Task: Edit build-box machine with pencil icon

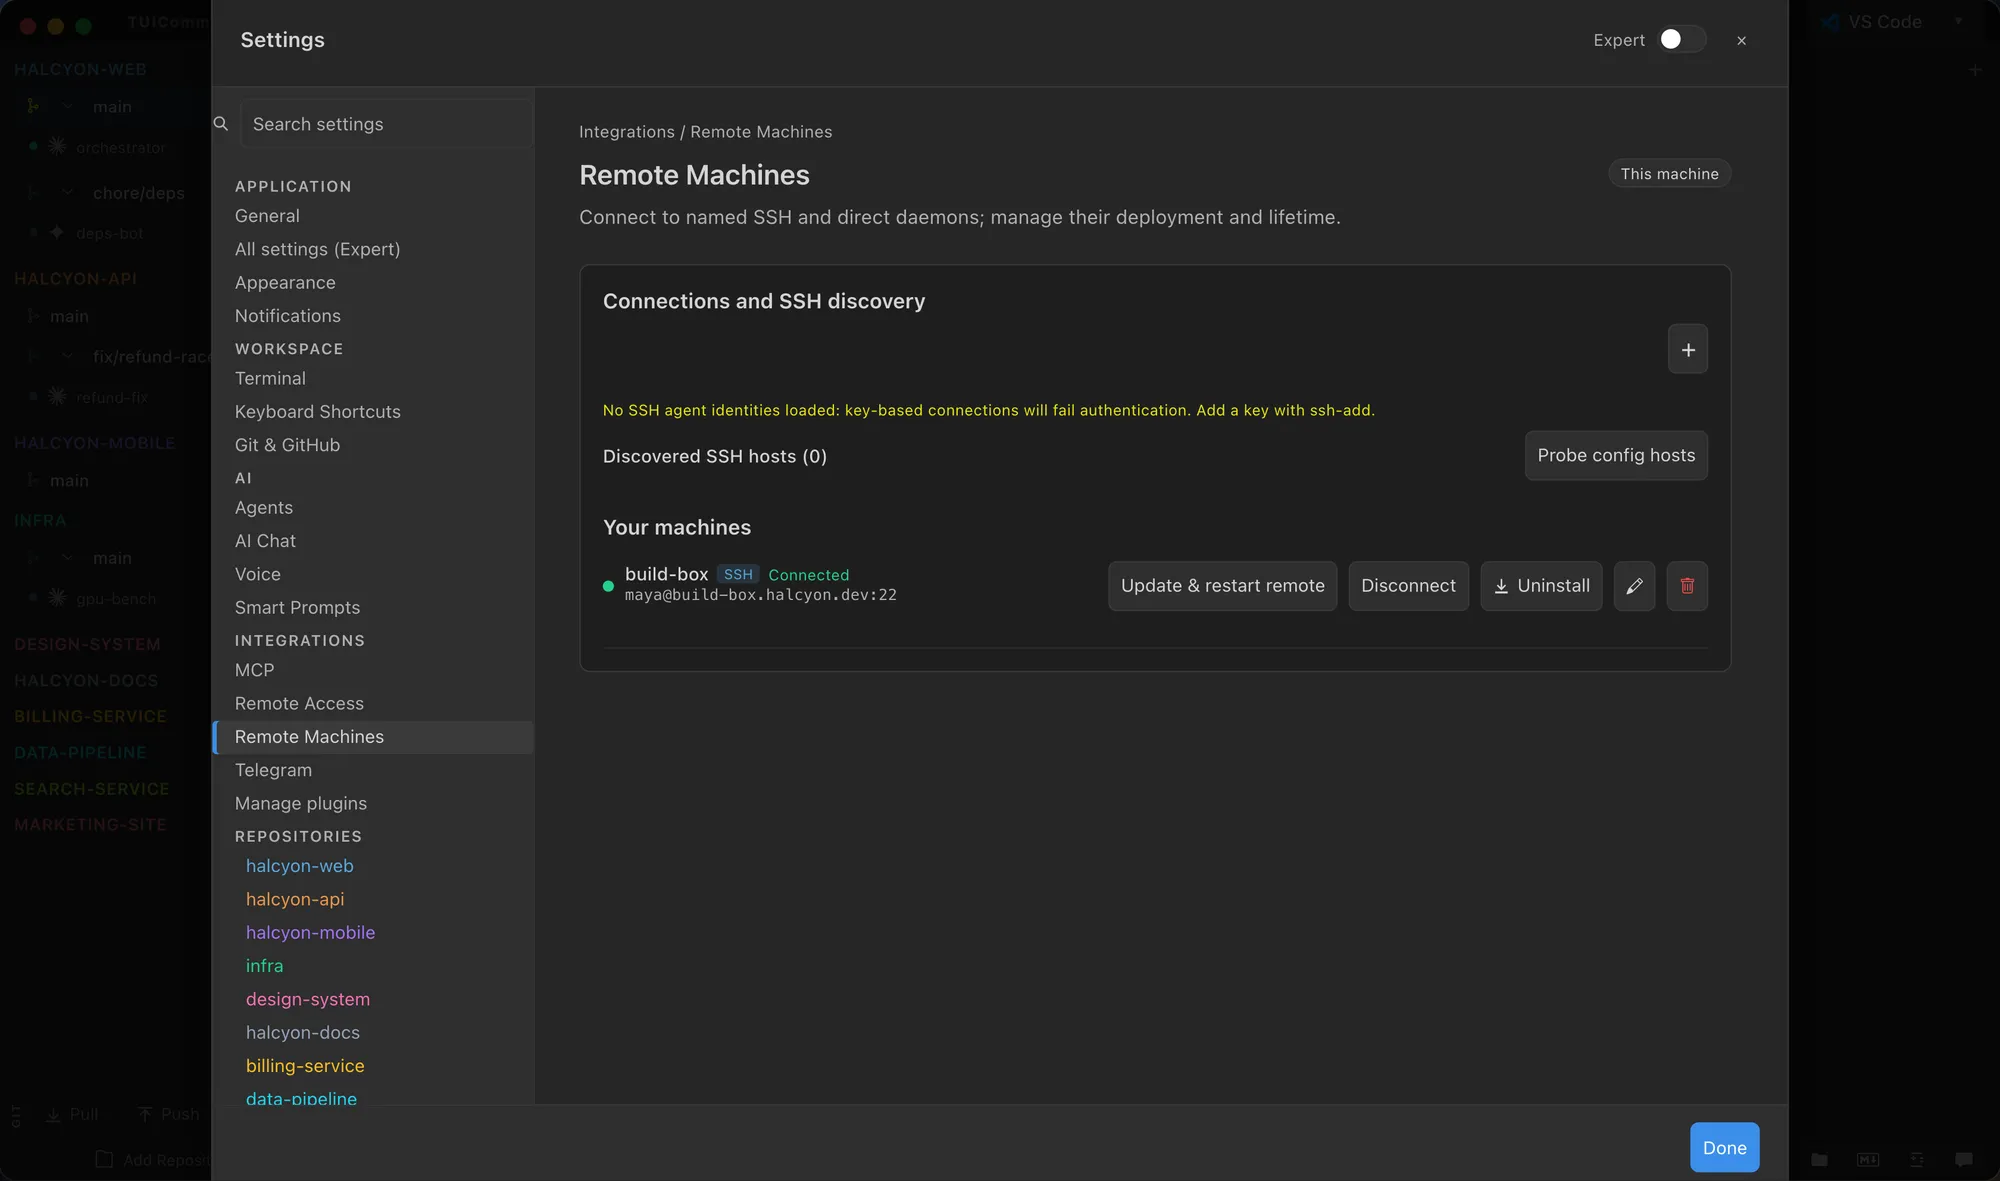Action: 1634,586
